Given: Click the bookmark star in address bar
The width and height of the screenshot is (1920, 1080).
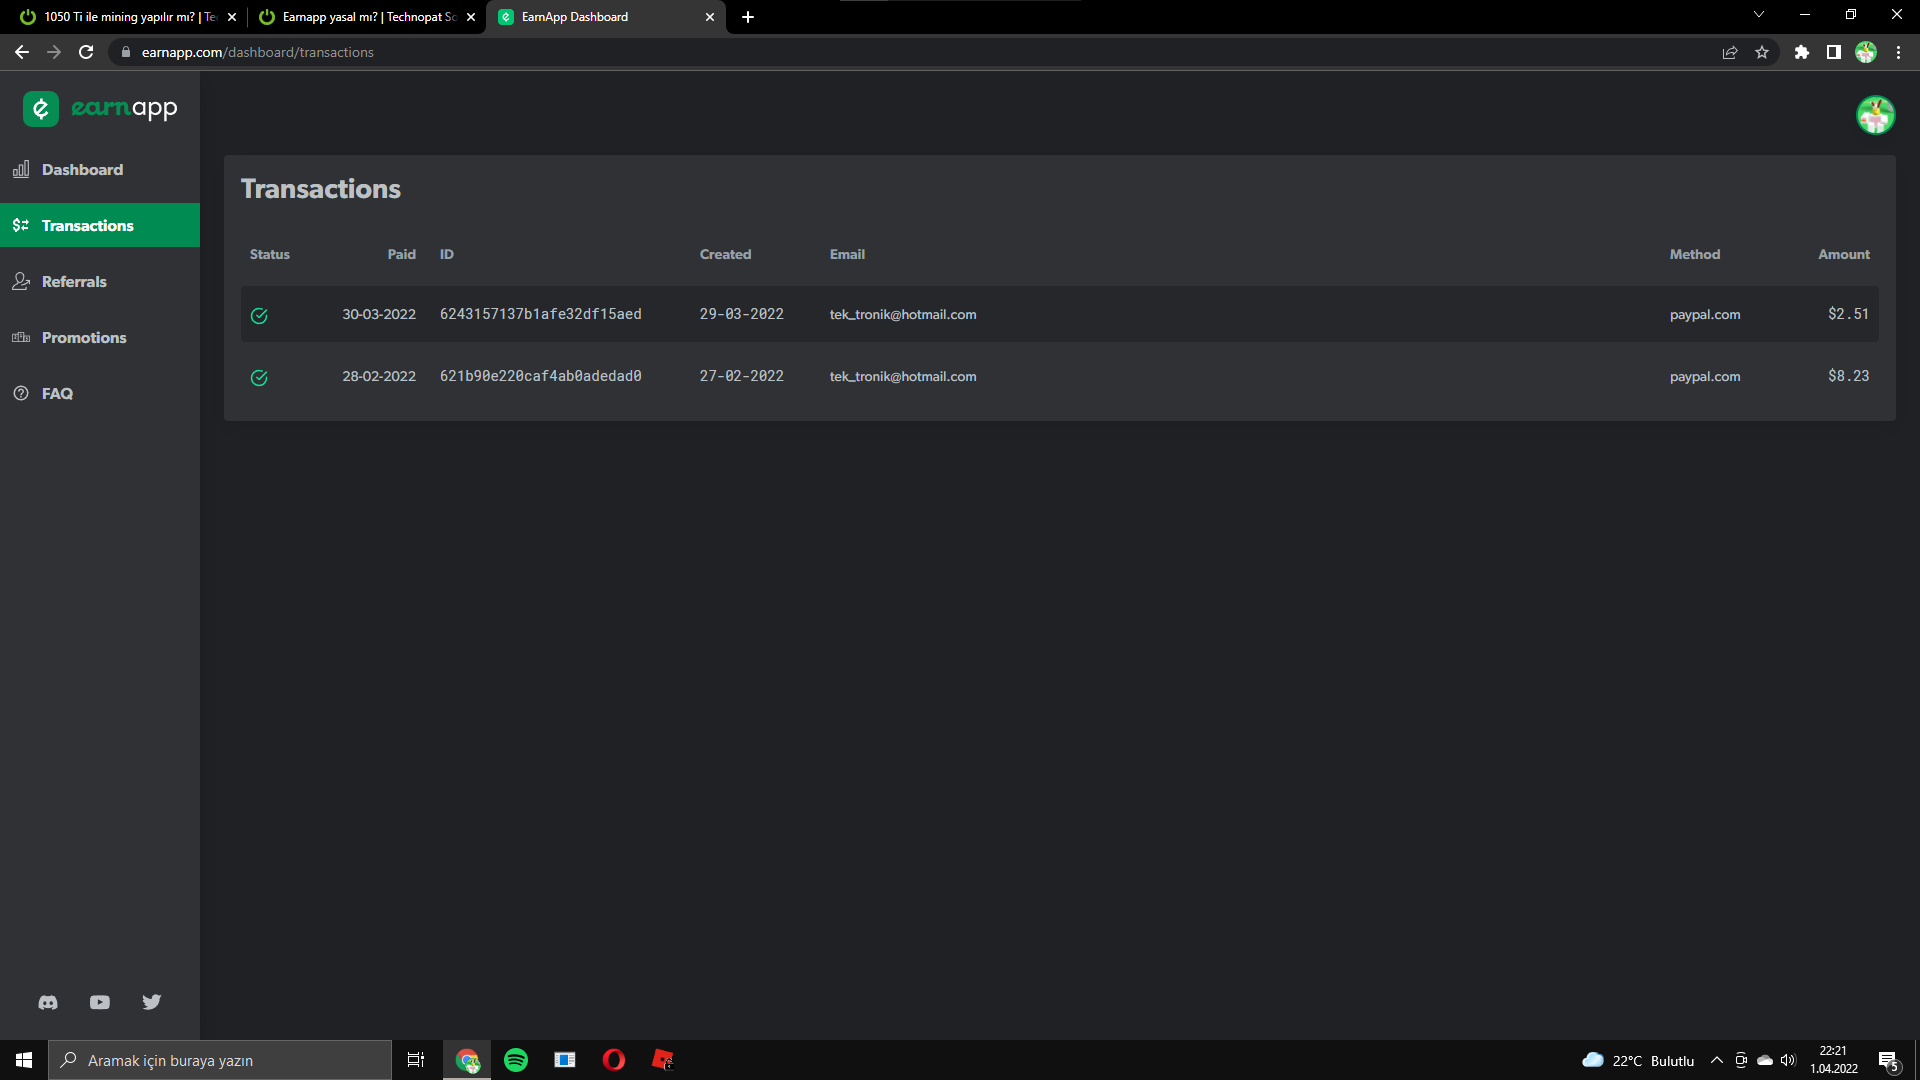Looking at the screenshot, I should (x=1762, y=52).
